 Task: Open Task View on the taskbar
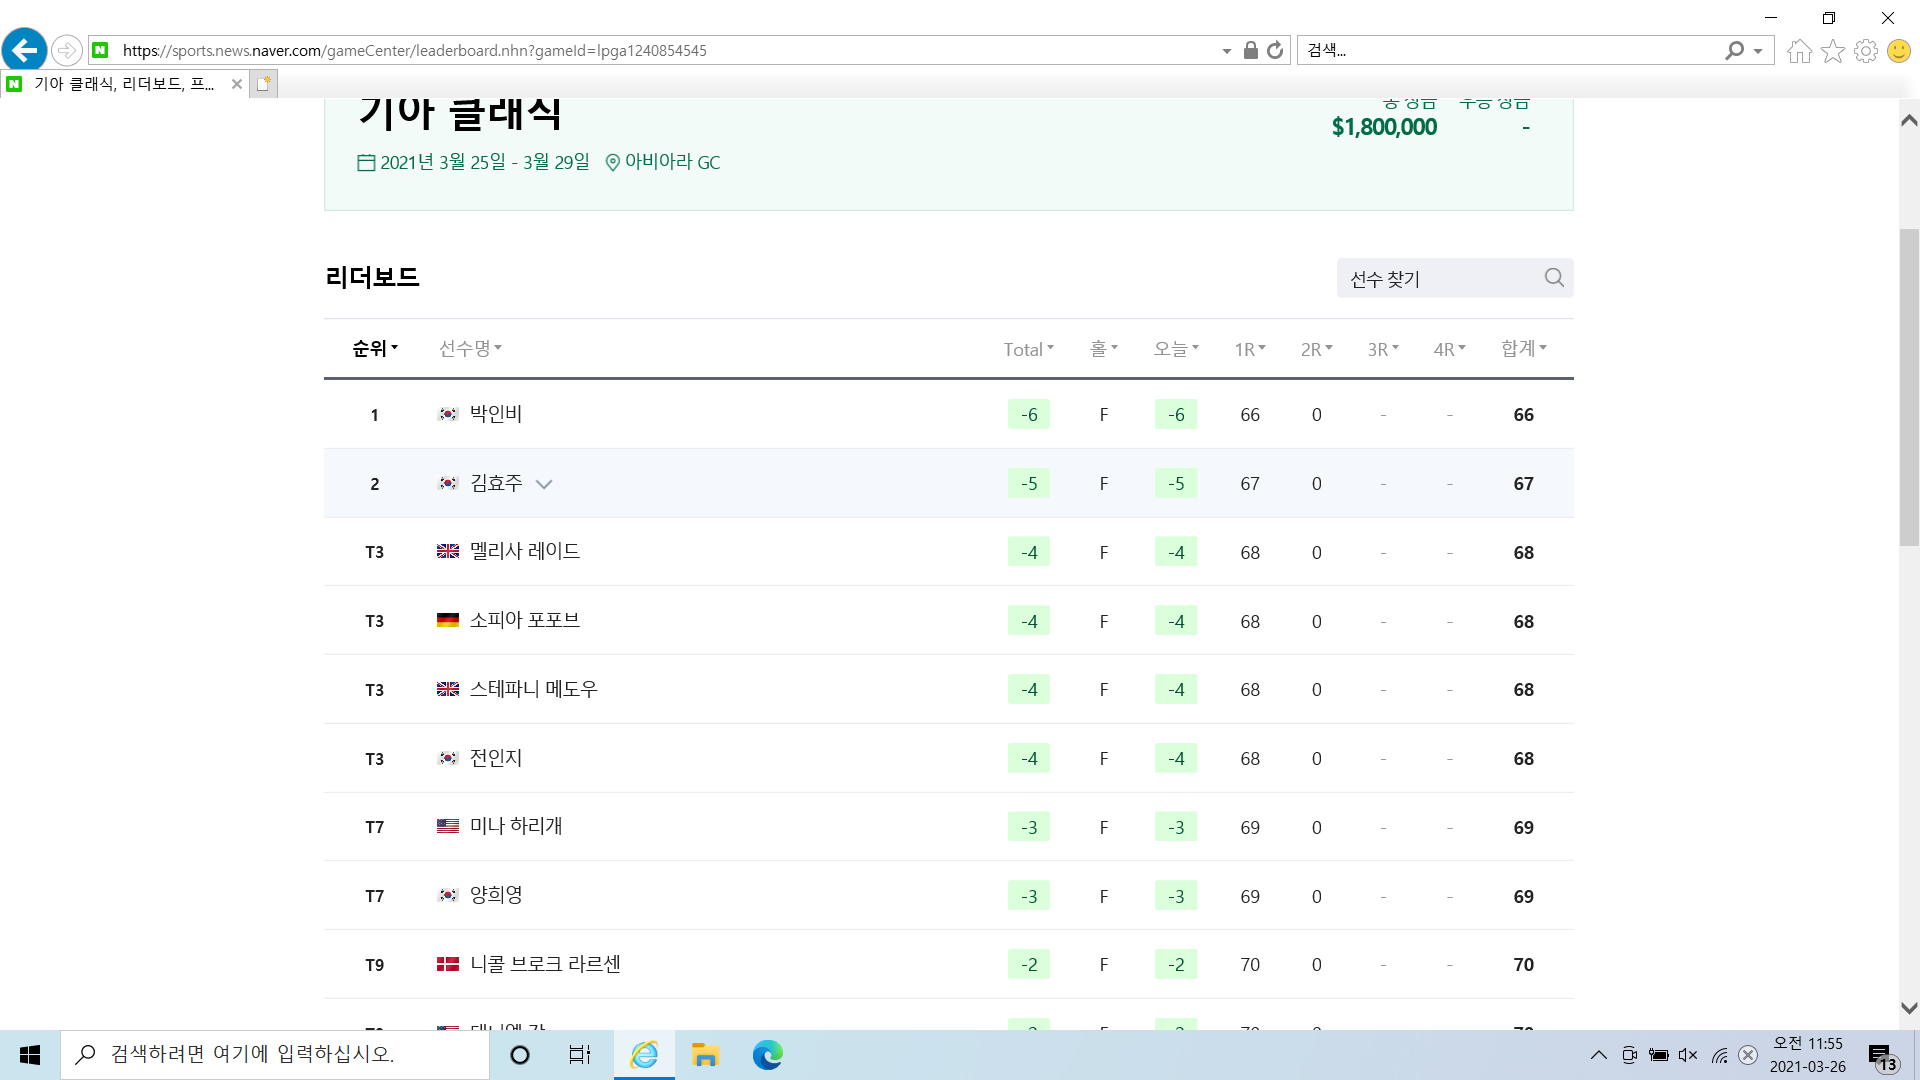point(580,1055)
